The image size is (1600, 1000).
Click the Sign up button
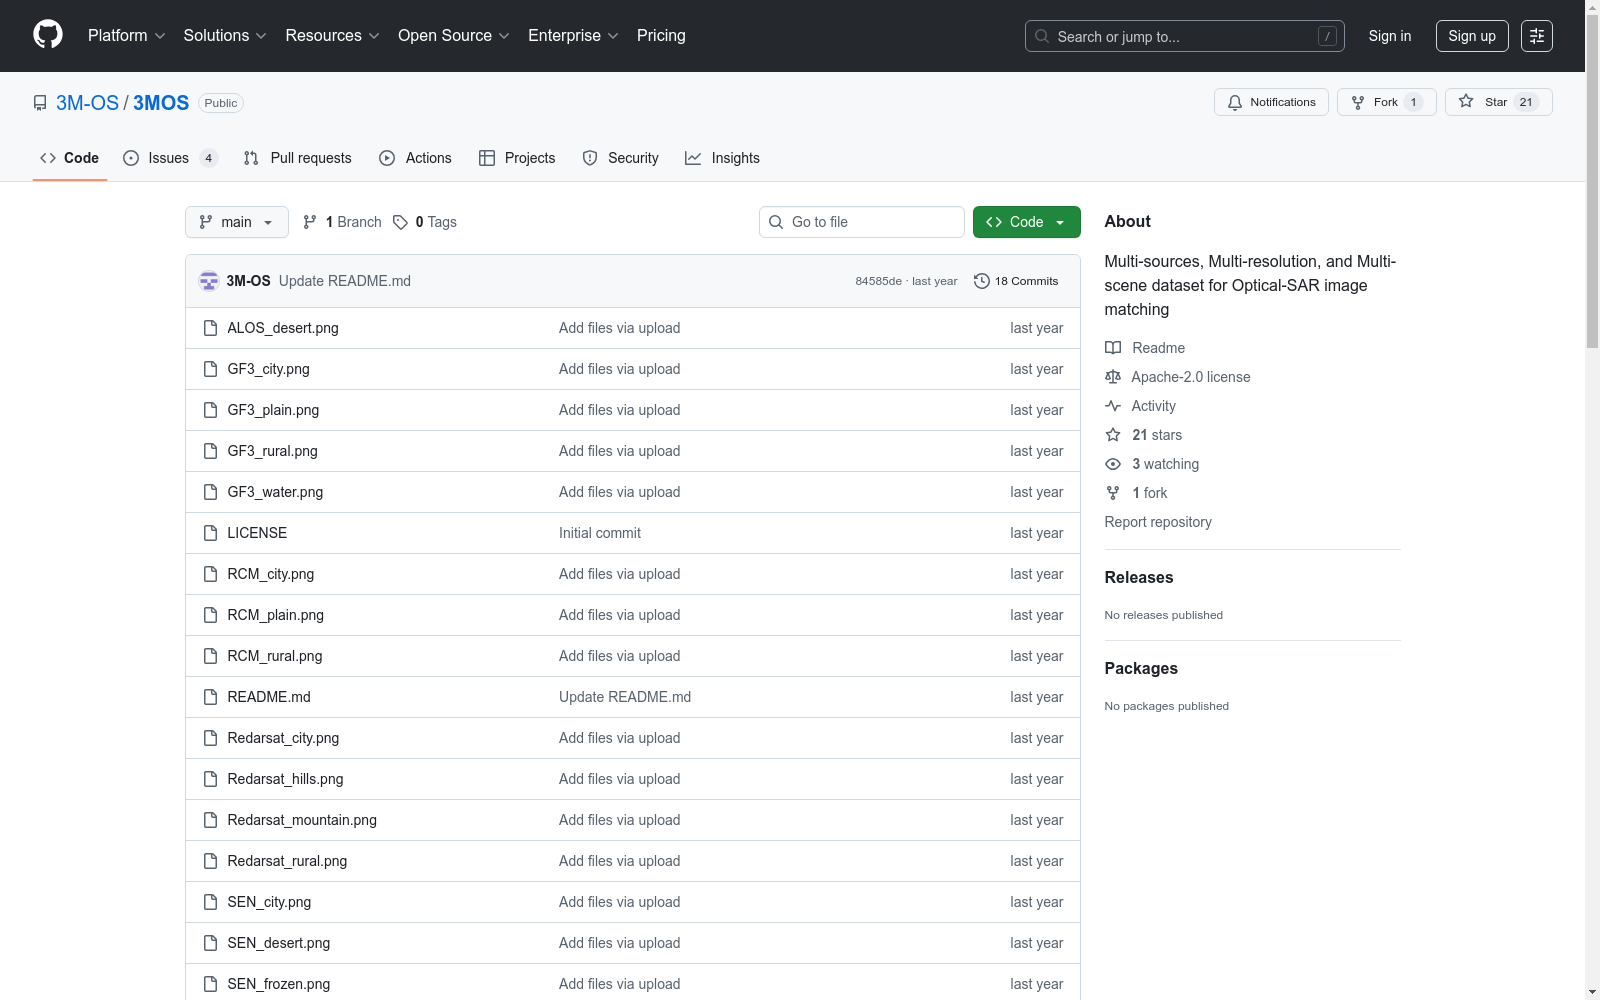(1472, 36)
